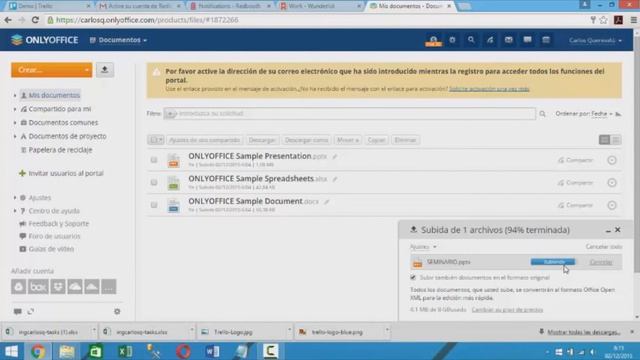Toggle 'Subir también documentos en formato original' checkbox
The image size is (640, 360).
click(413, 278)
